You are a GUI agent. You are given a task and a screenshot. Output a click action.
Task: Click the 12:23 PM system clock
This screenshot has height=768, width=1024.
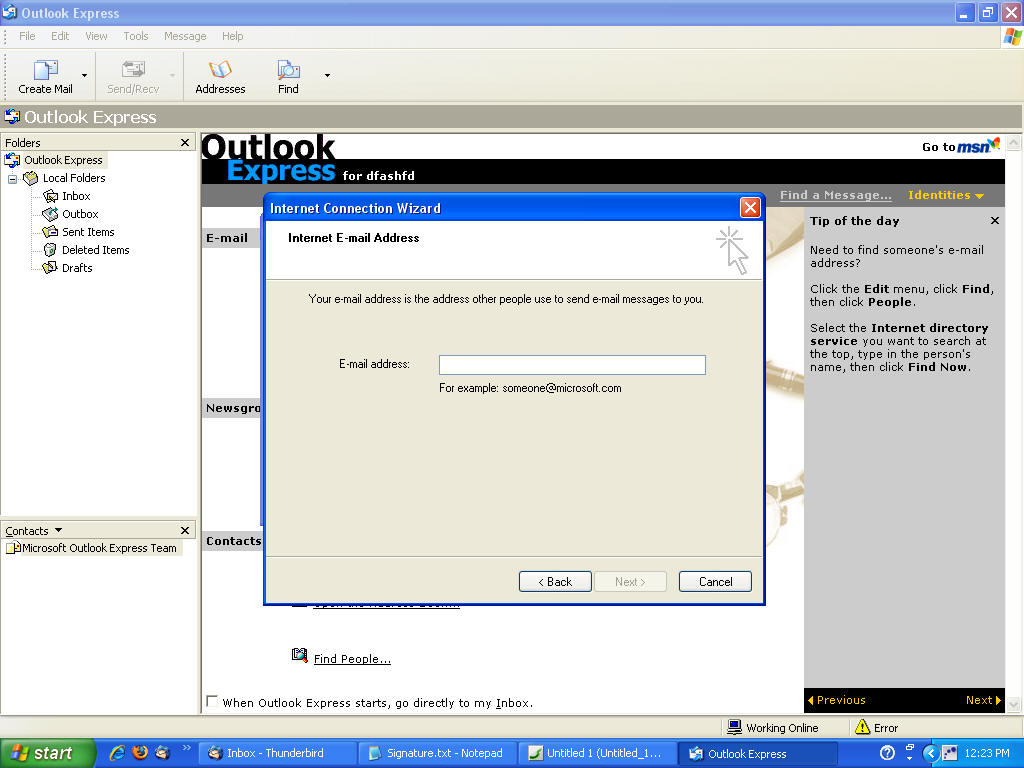click(986, 753)
